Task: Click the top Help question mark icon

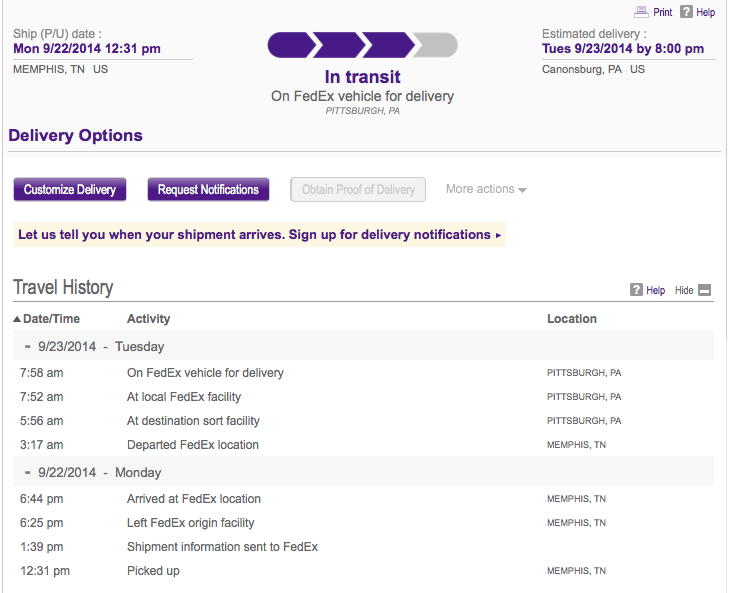Action: [686, 12]
